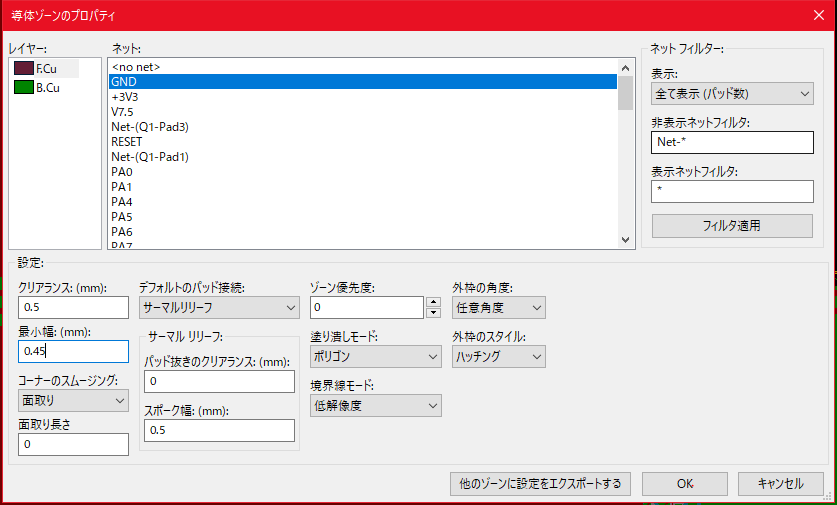The width and height of the screenshot is (837, 505).
Task: Select the PA5 net
Action: (x=363, y=217)
